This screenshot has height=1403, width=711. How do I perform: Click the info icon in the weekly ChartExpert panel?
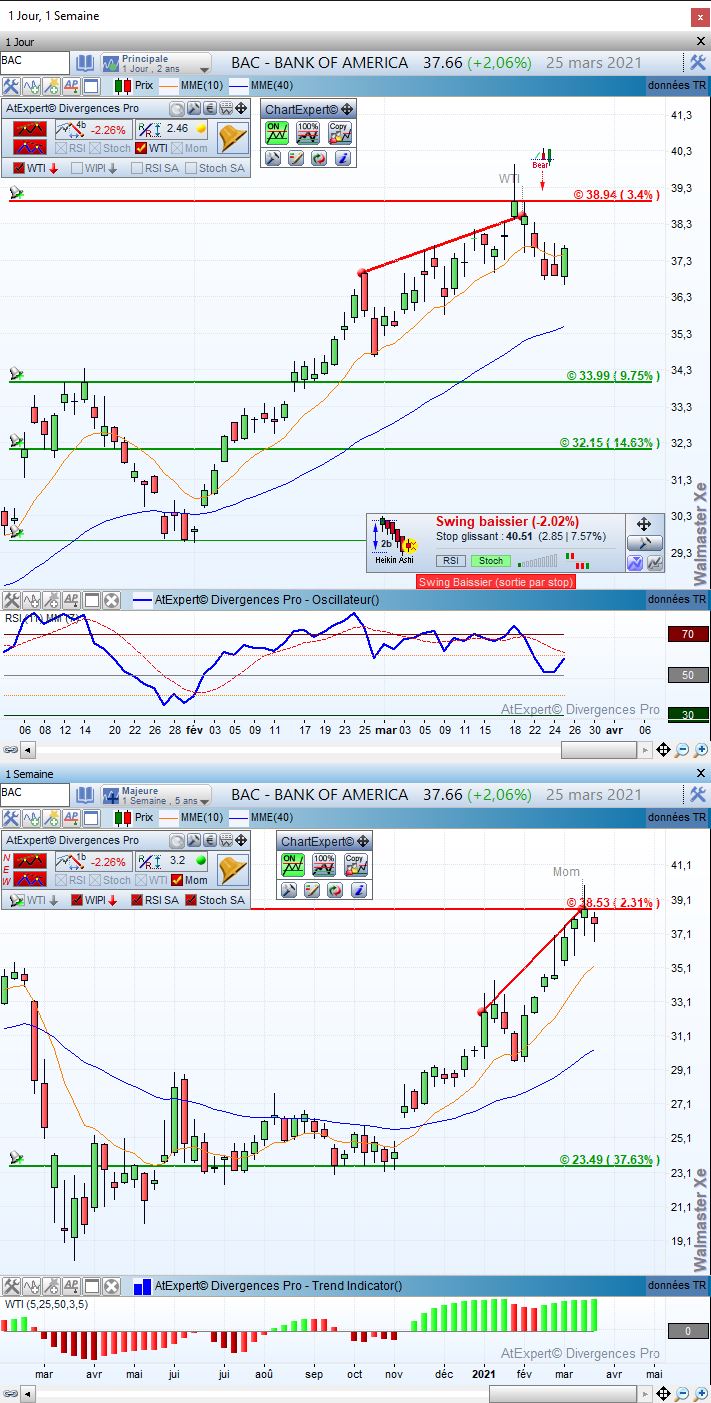(x=358, y=890)
